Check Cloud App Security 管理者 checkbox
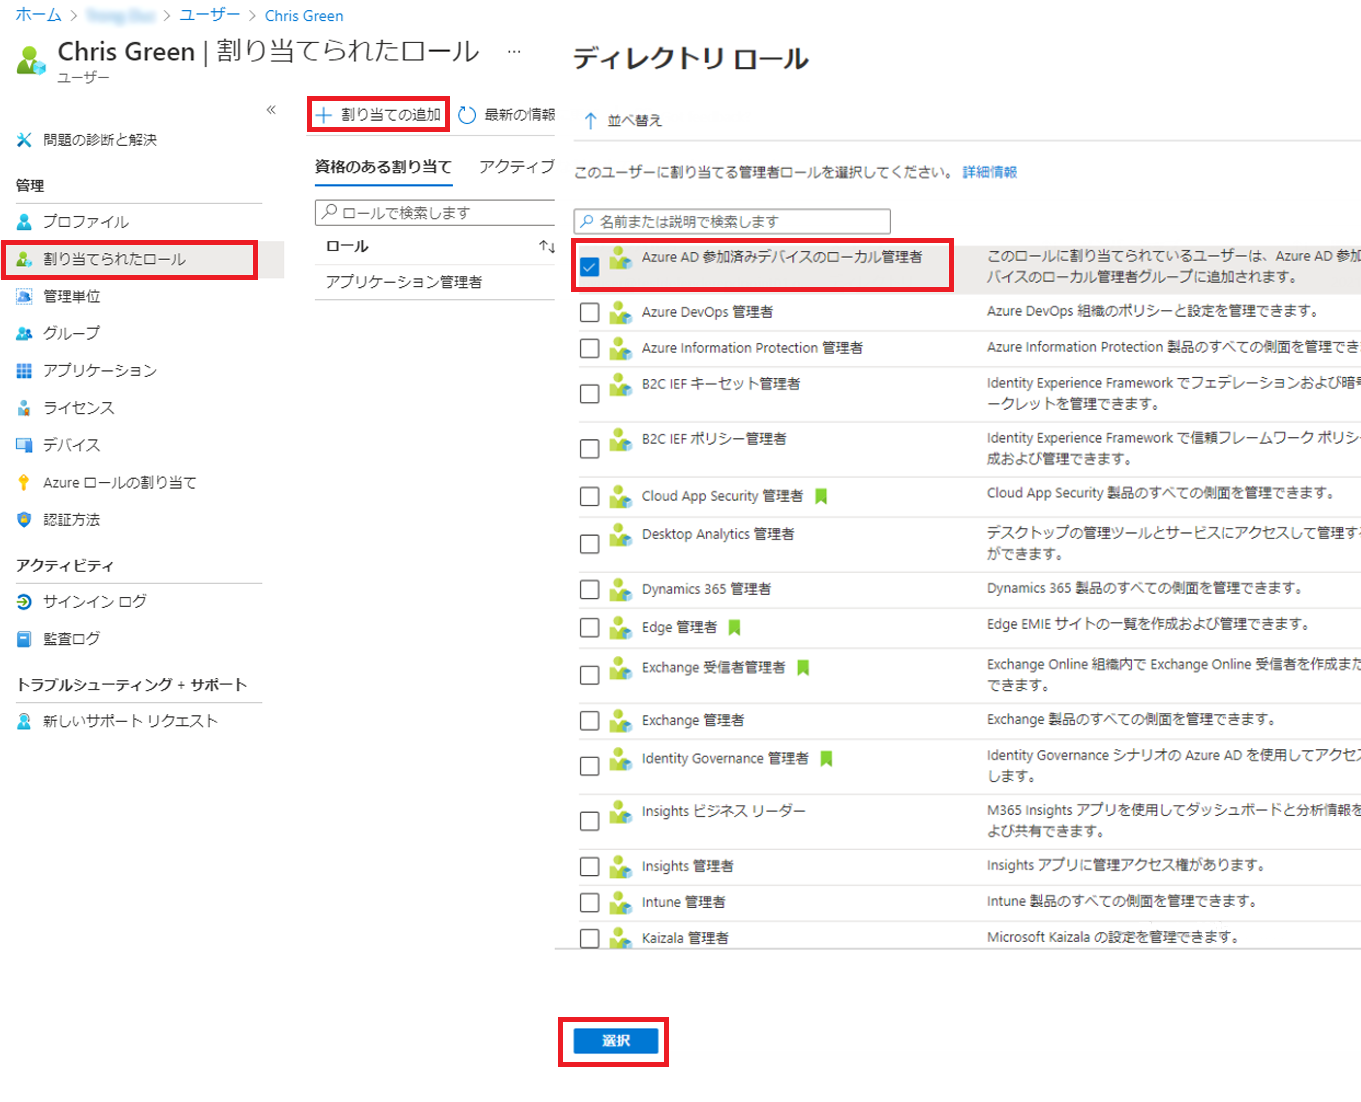 tap(590, 497)
